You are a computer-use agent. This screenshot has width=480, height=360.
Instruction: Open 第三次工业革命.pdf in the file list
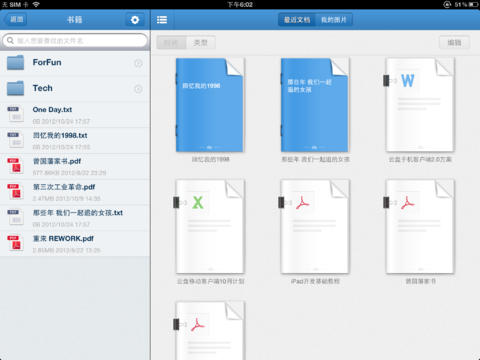[75, 192]
